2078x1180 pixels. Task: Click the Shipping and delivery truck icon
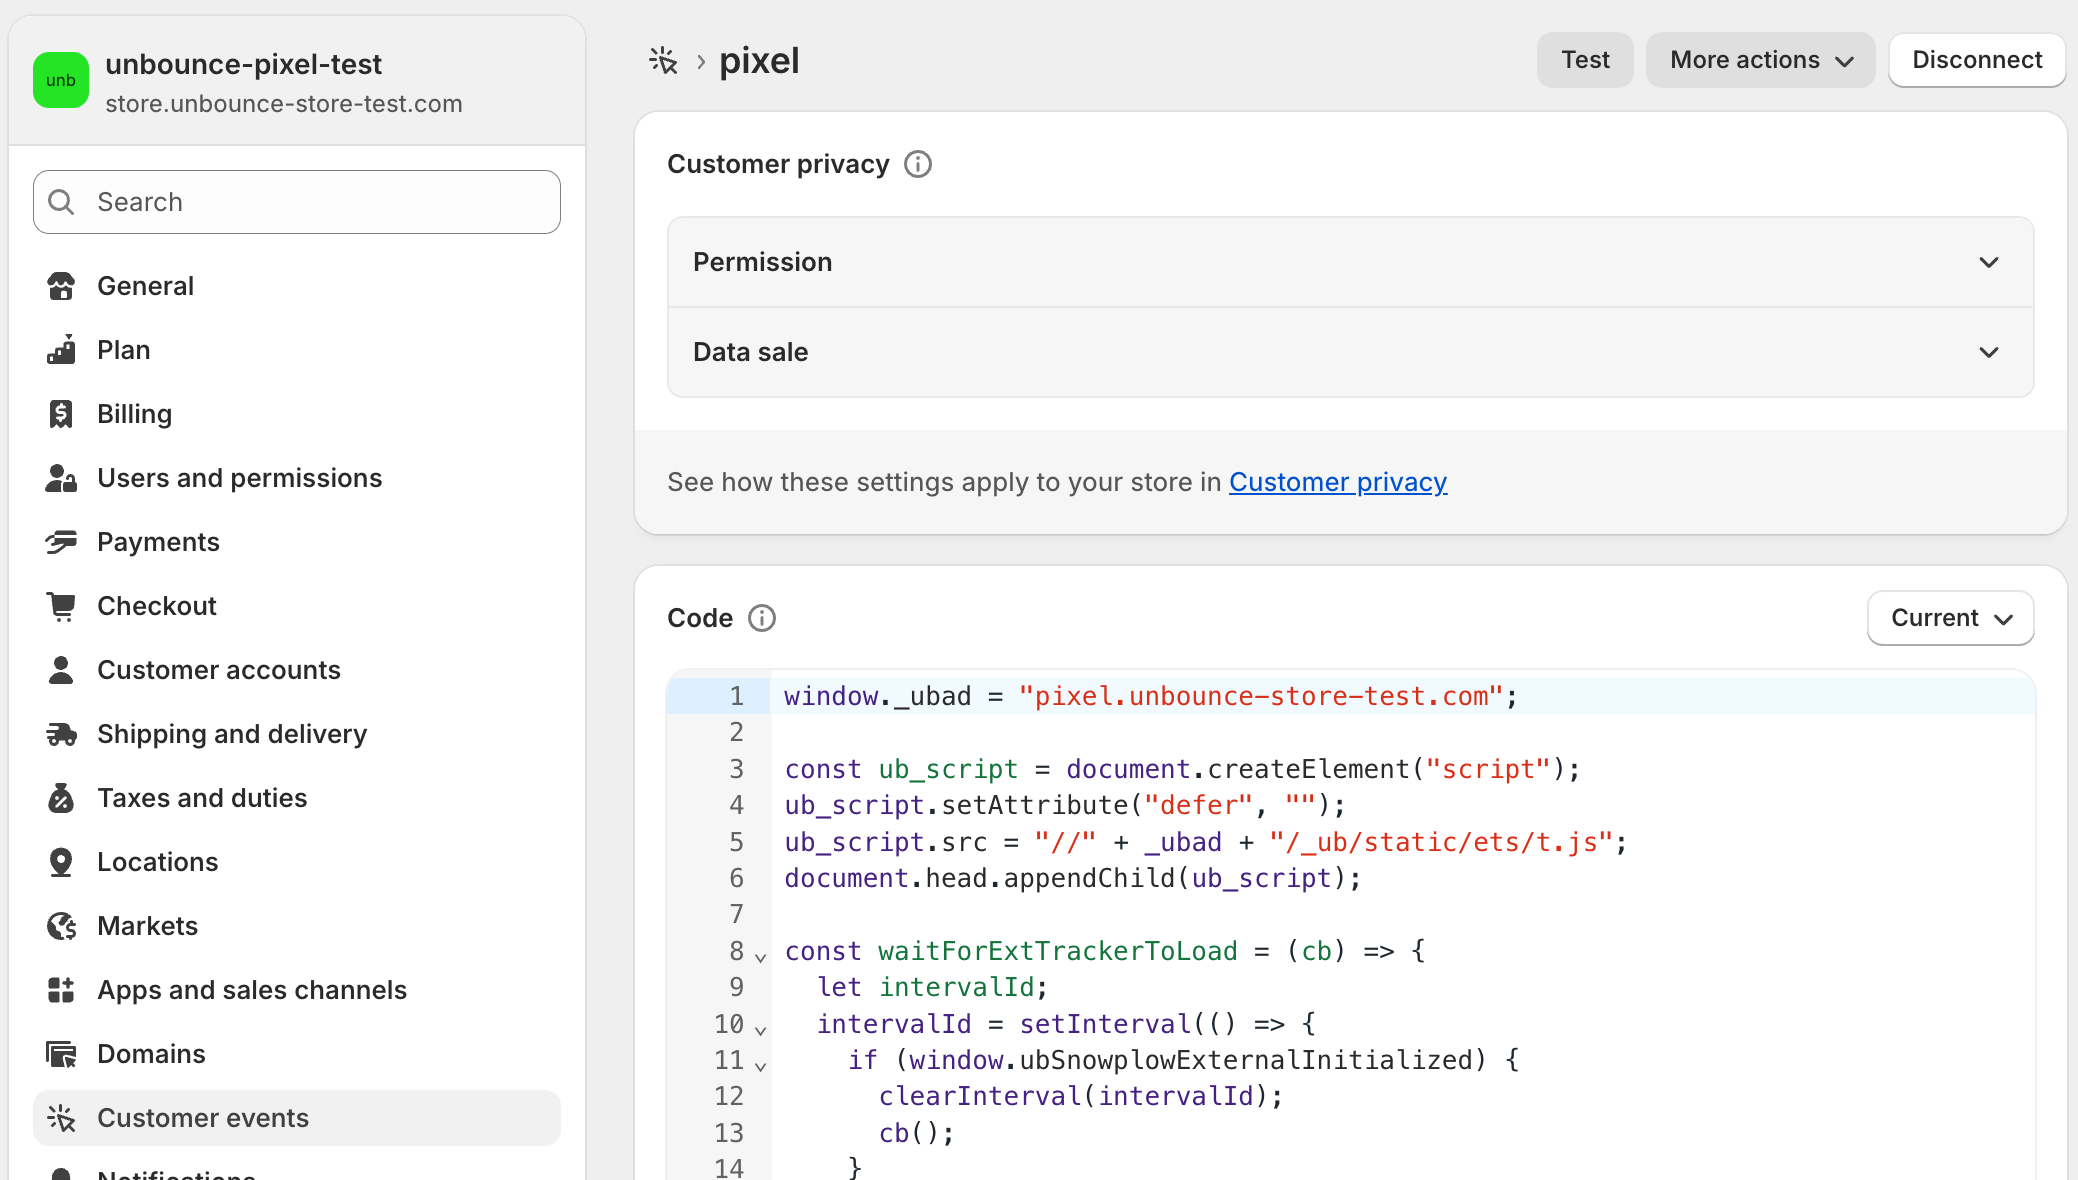click(61, 734)
